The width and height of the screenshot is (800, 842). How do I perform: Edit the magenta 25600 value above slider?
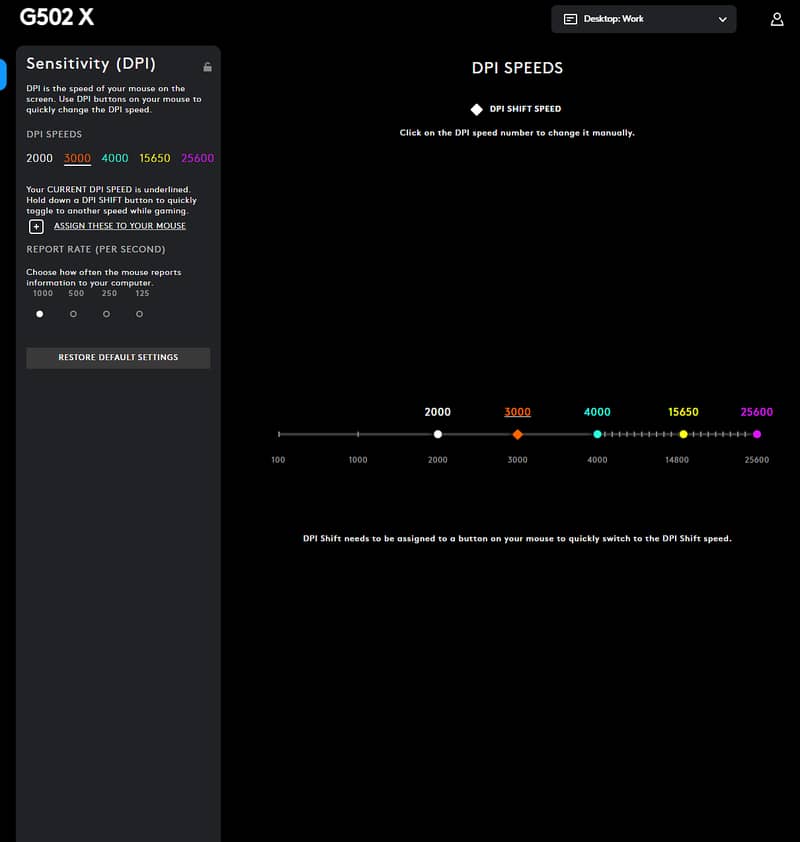point(757,412)
